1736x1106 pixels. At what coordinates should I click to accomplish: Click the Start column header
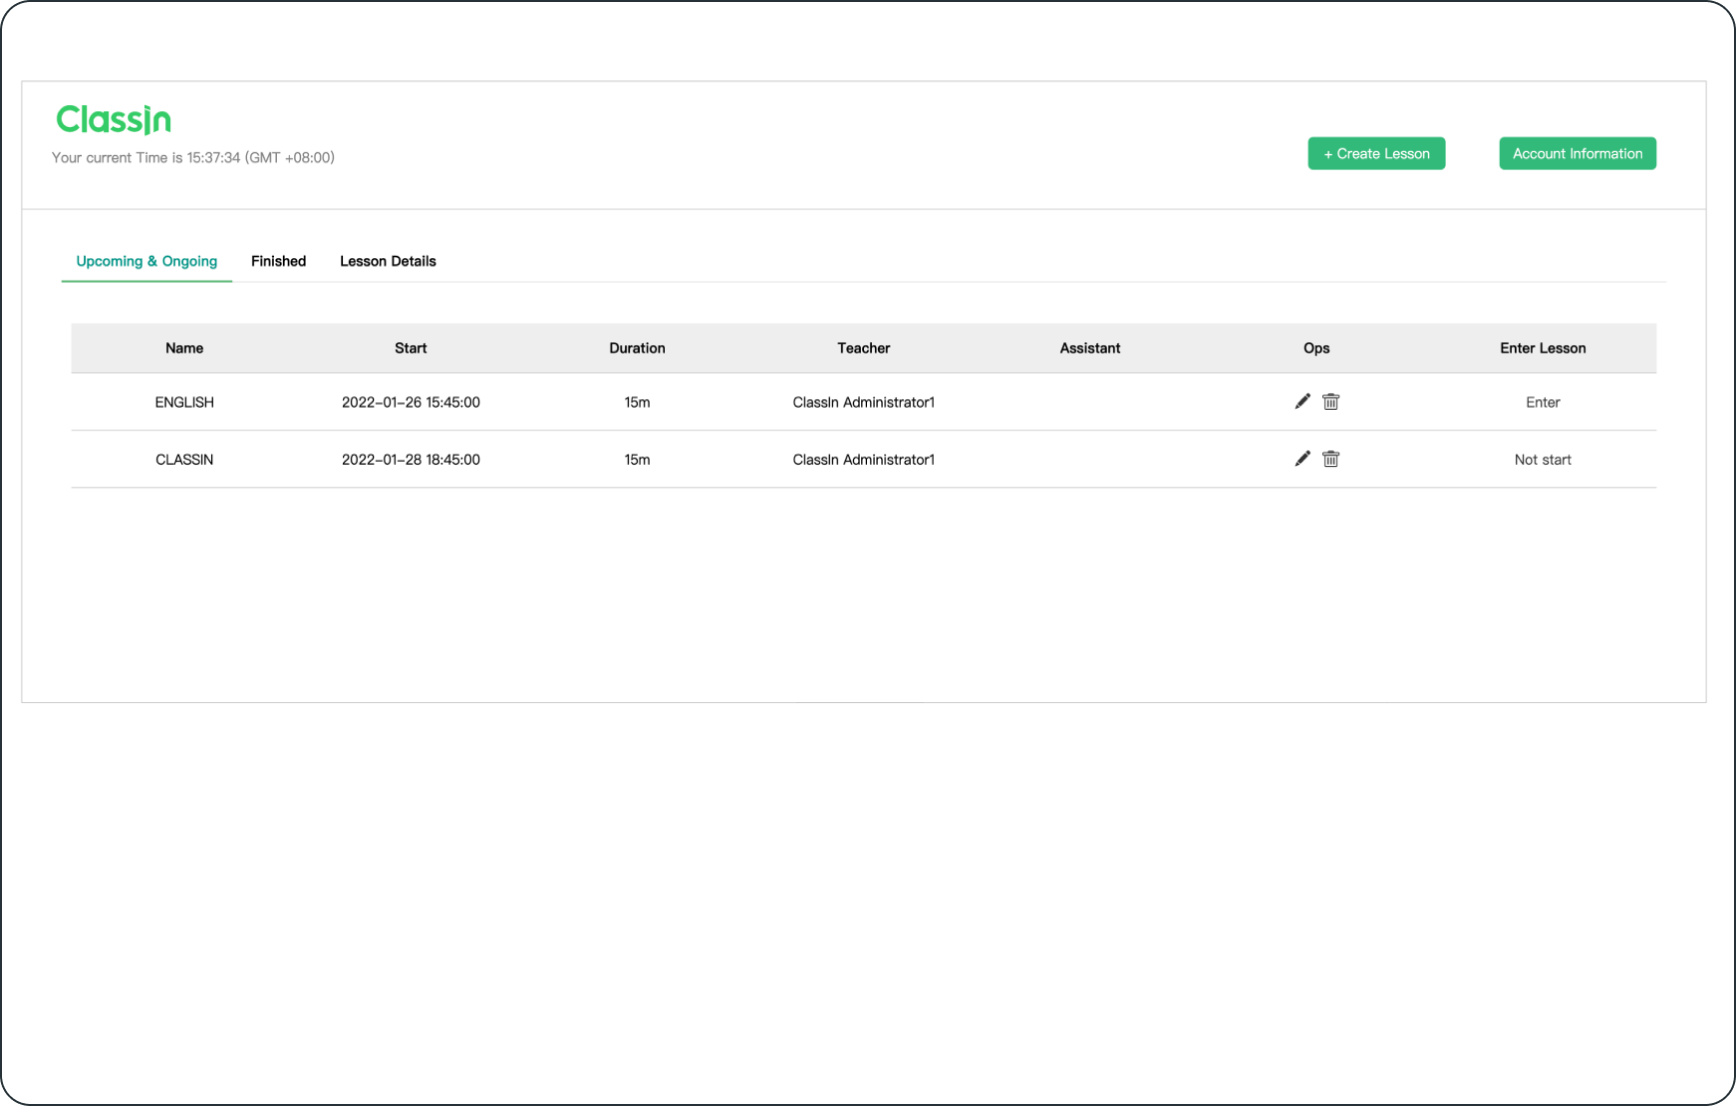pos(410,348)
